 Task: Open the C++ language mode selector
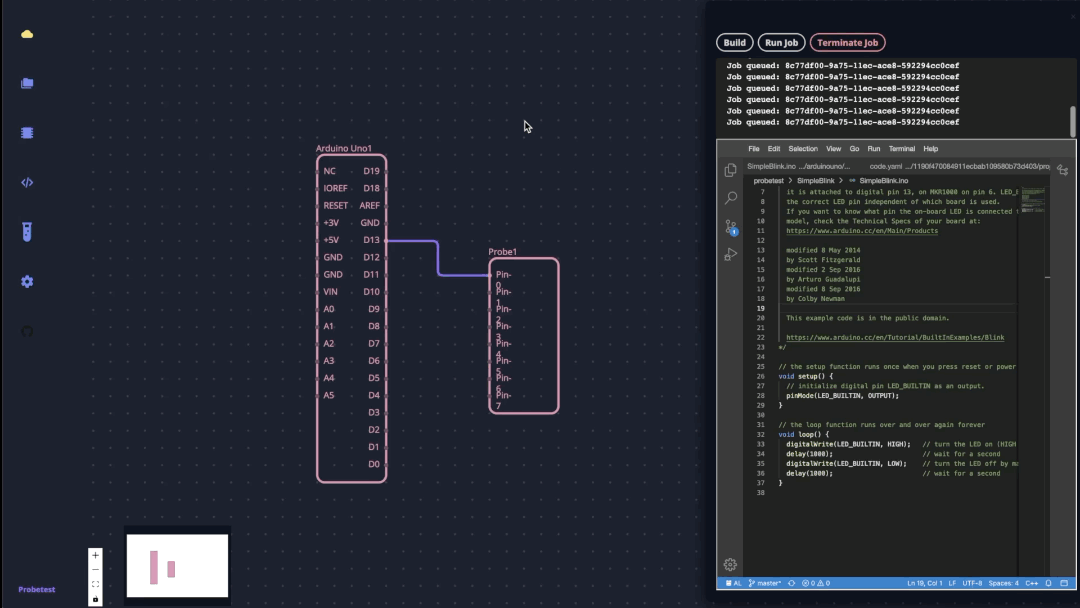point(1032,582)
